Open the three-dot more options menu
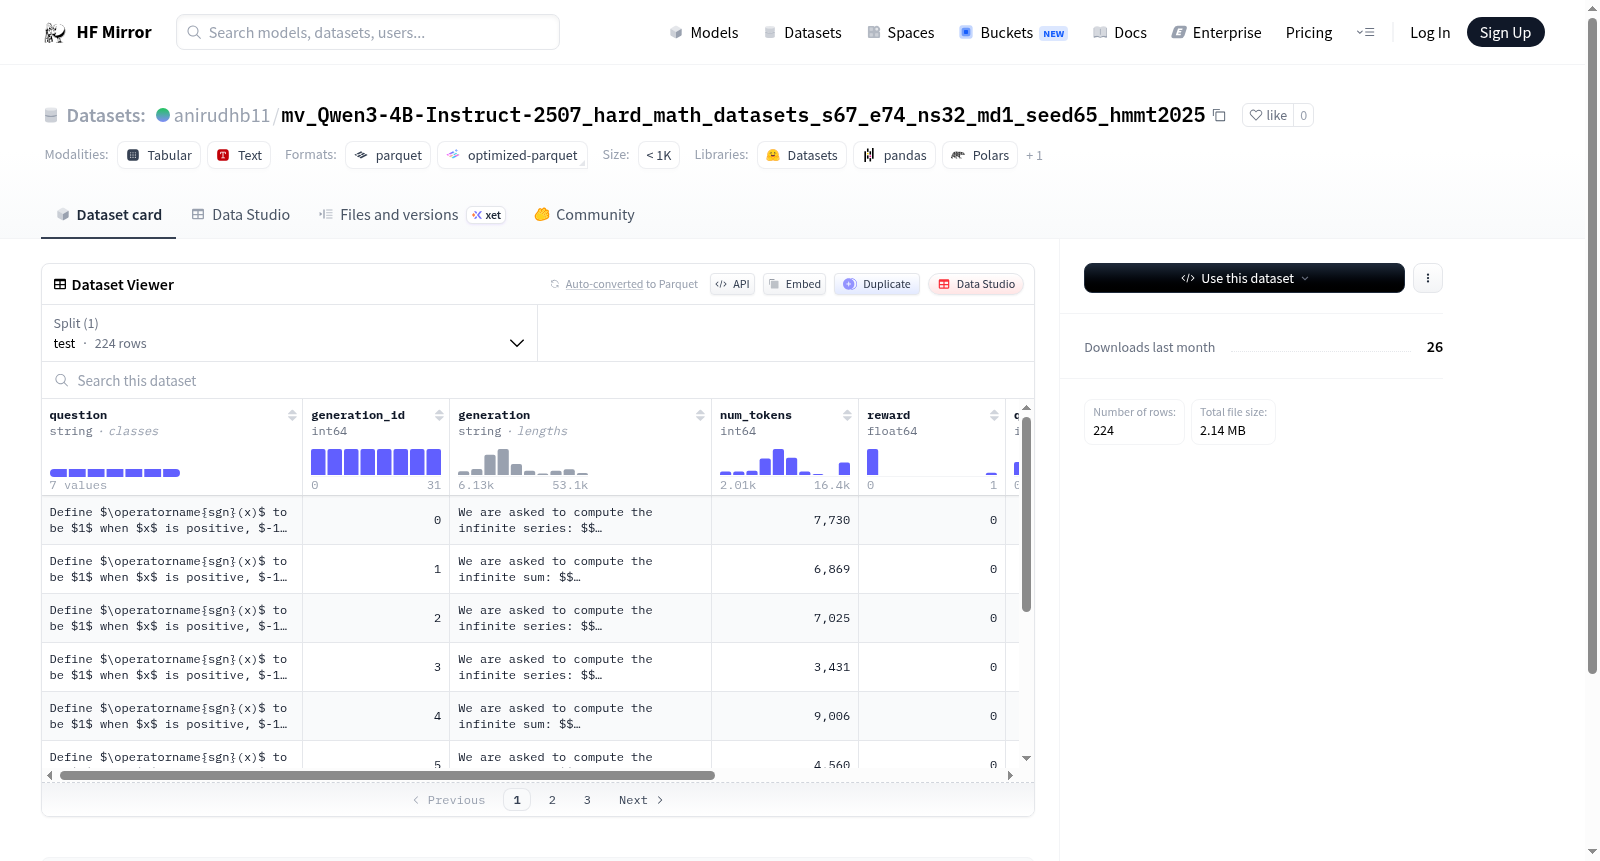Image resolution: width=1600 pixels, height=861 pixels. 1428,278
